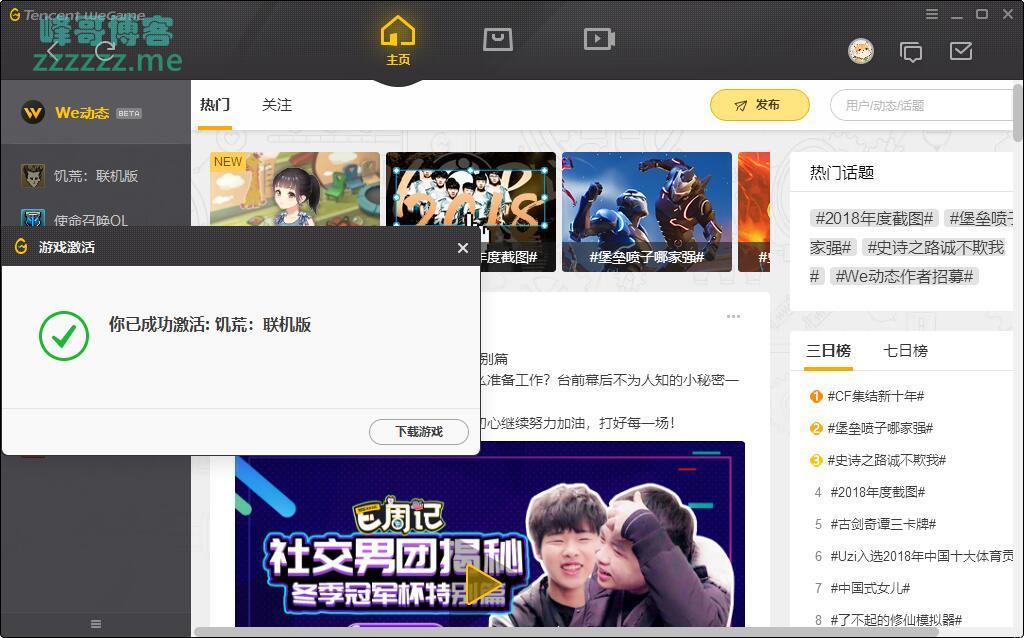Screen dimensions: 1024x638
Task: Click the 发布 publish button
Action: tap(760, 105)
